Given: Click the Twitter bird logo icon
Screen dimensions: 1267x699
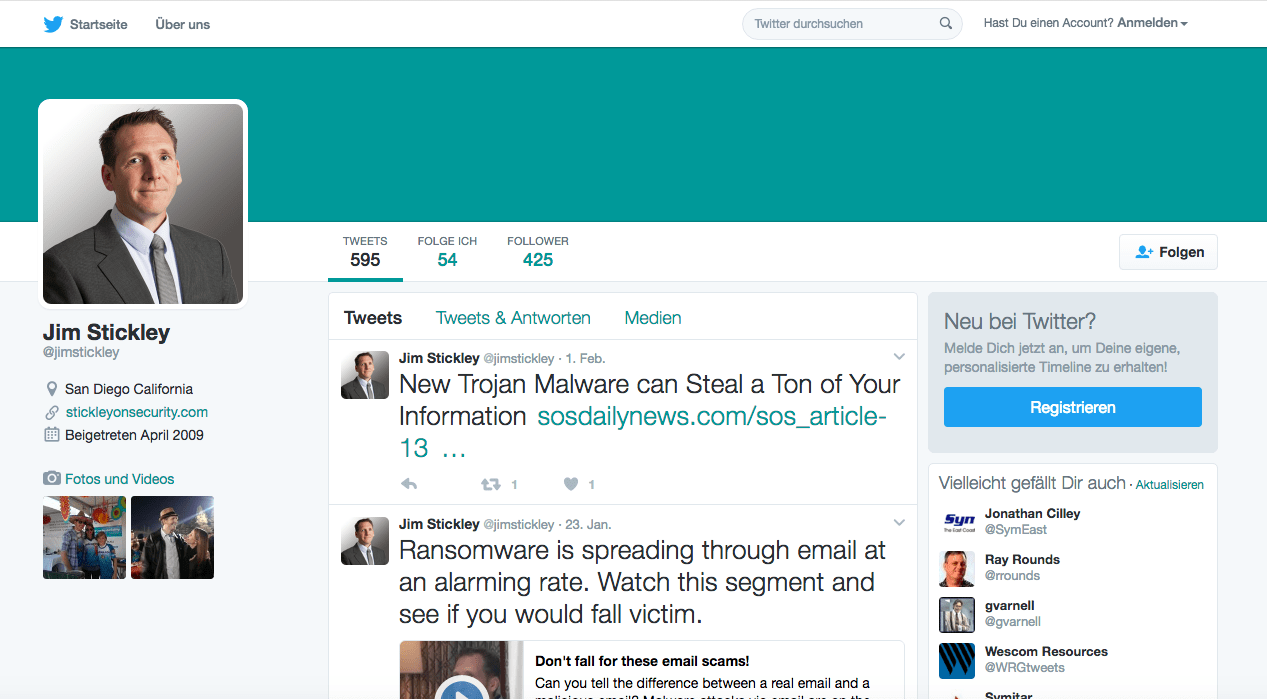Looking at the screenshot, I should pos(54,24).
